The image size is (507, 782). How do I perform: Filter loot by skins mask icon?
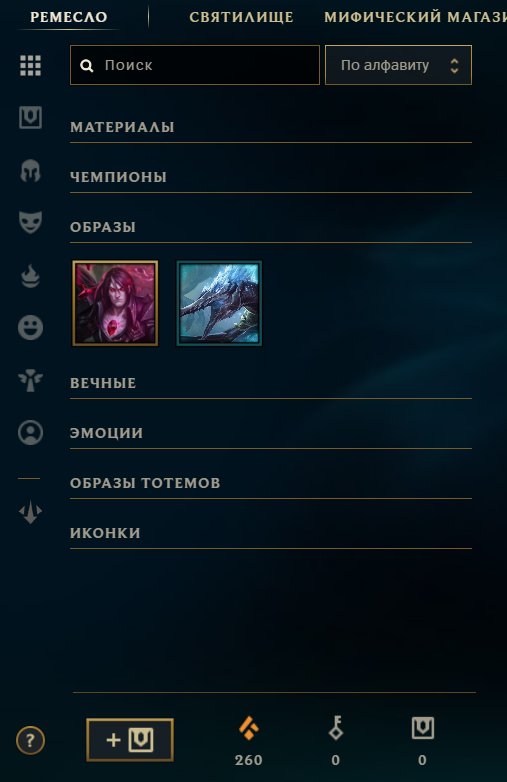click(30, 222)
